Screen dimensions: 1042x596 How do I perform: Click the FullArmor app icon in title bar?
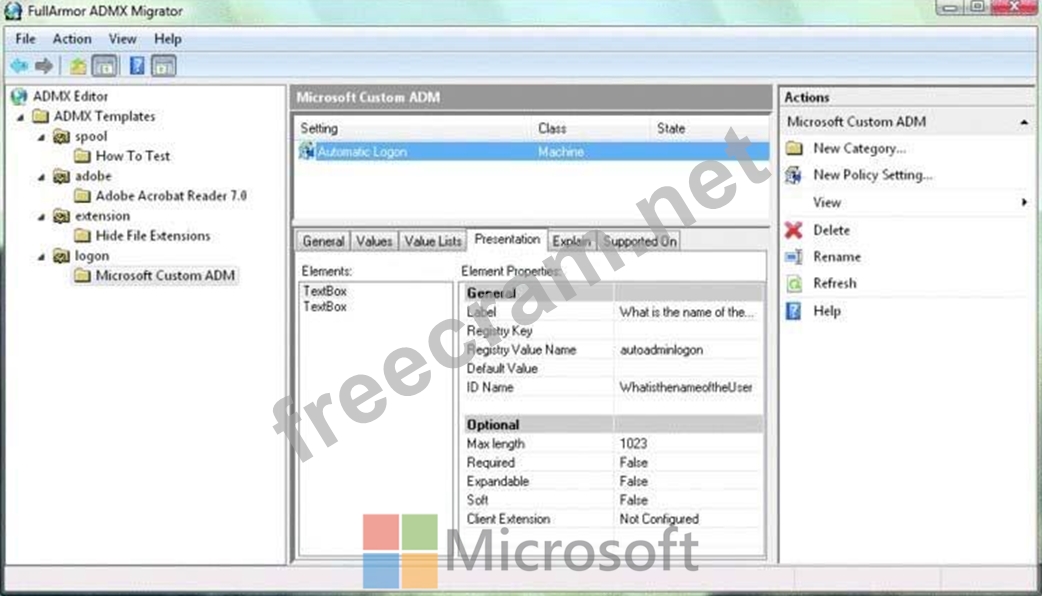coord(13,11)
